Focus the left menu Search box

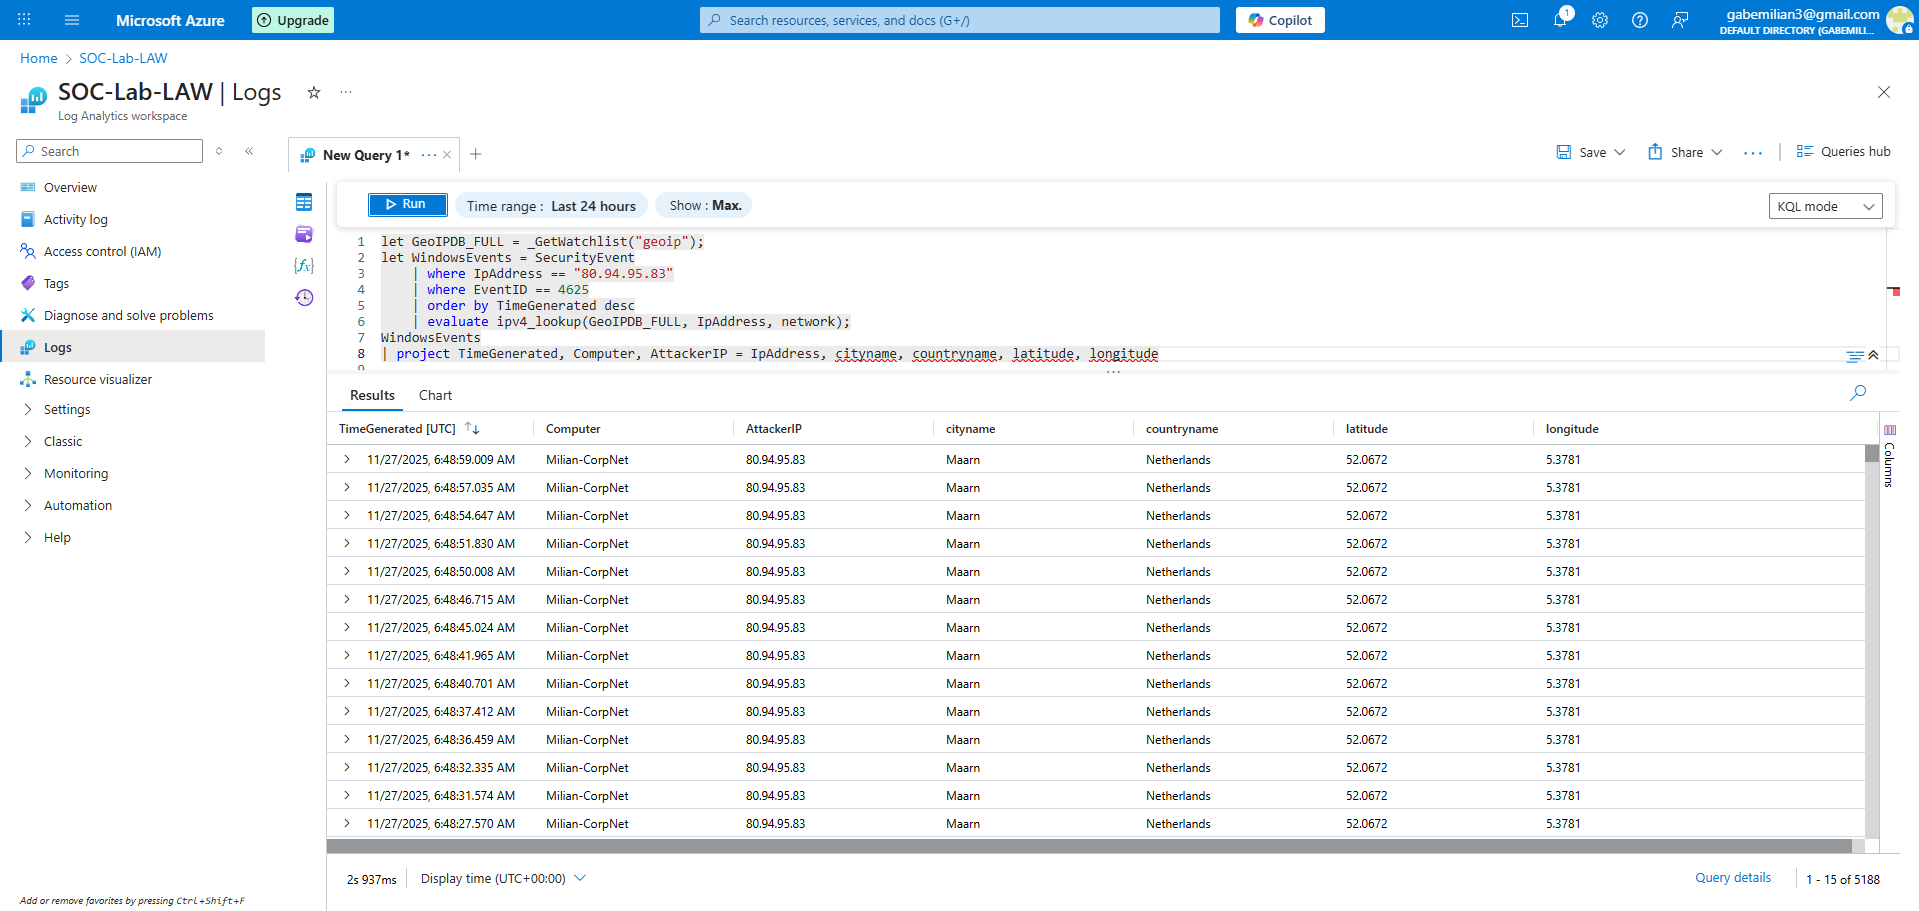pyautogui.click(x=110, y=151)
